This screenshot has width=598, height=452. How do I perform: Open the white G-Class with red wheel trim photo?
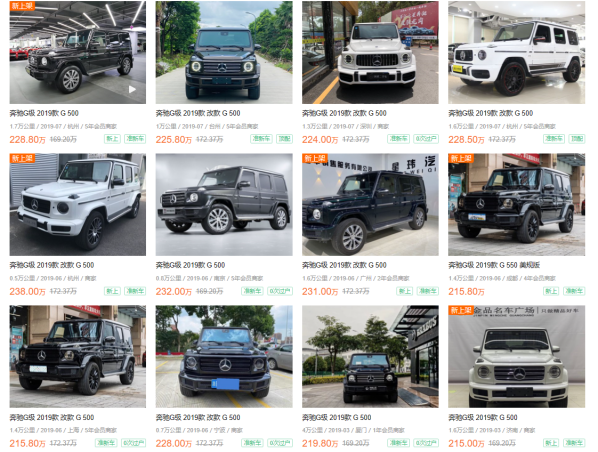pyautogui.click(x=516, y=53)
